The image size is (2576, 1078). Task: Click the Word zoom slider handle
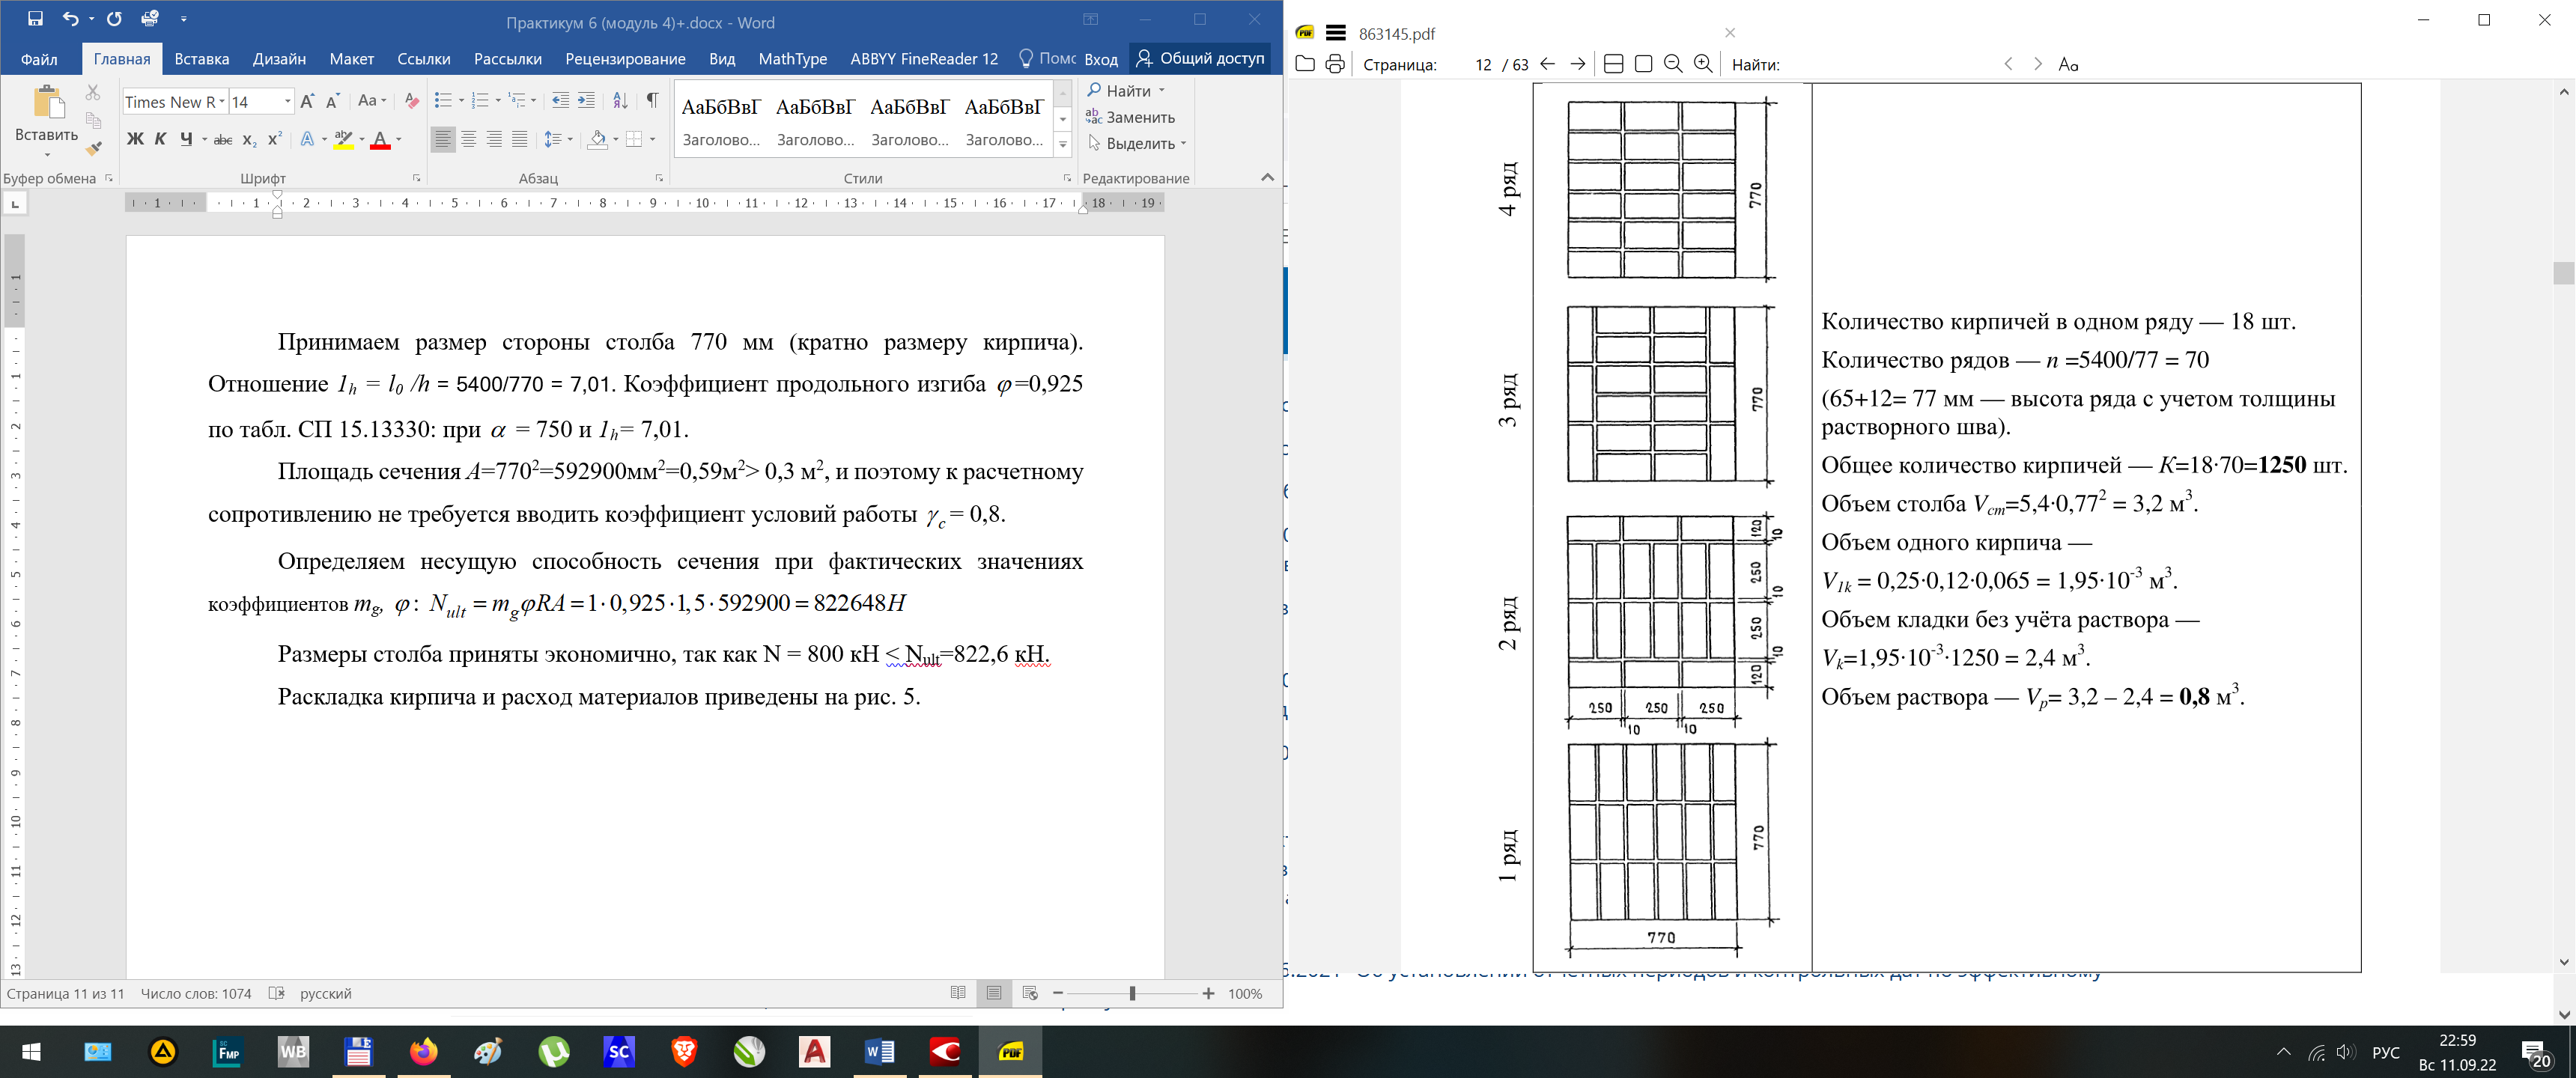(1132, 993)
